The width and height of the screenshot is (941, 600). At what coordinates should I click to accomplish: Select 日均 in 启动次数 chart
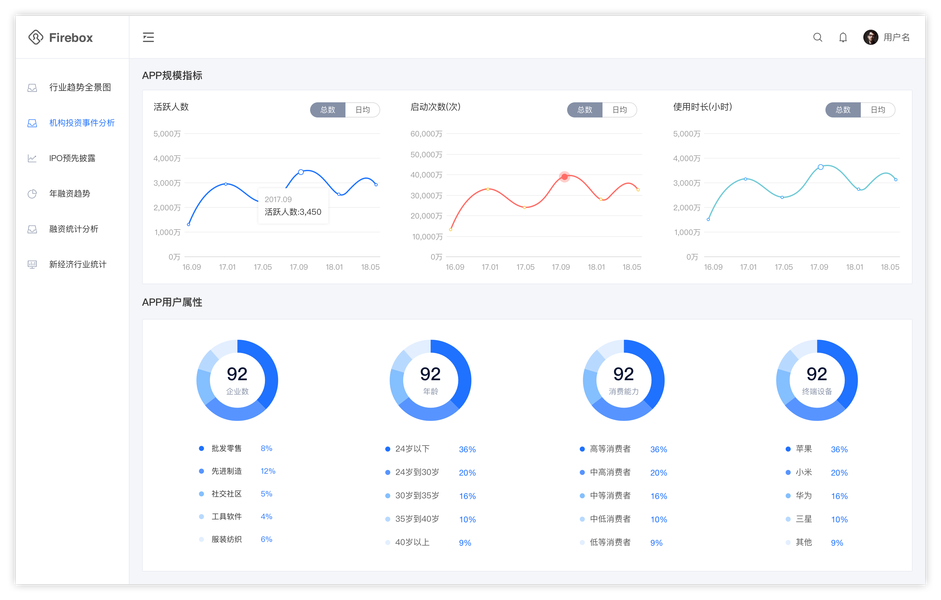619,110
